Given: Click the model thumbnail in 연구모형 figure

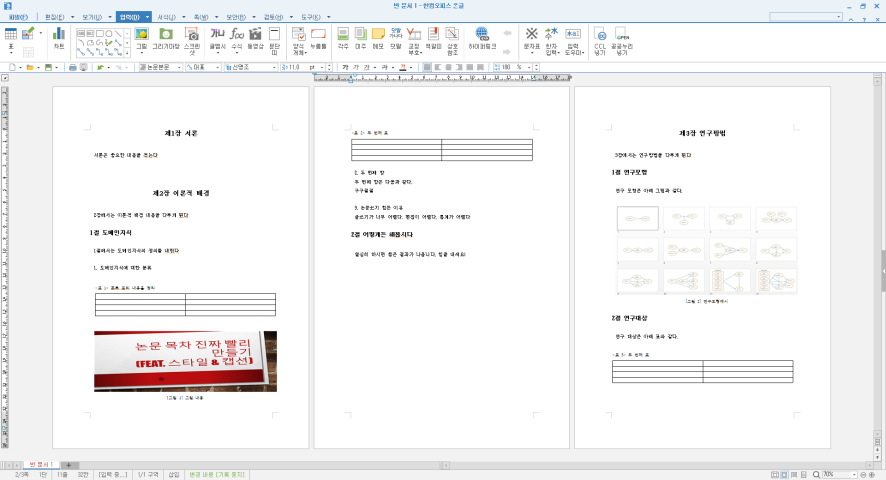Looking at the screenshot, I should pos(637,218).
